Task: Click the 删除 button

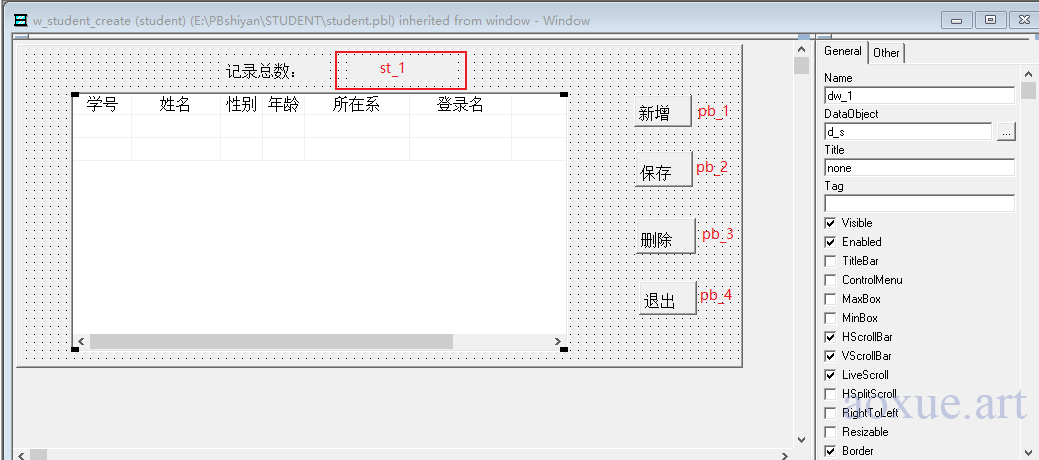Action: point(665,237)
